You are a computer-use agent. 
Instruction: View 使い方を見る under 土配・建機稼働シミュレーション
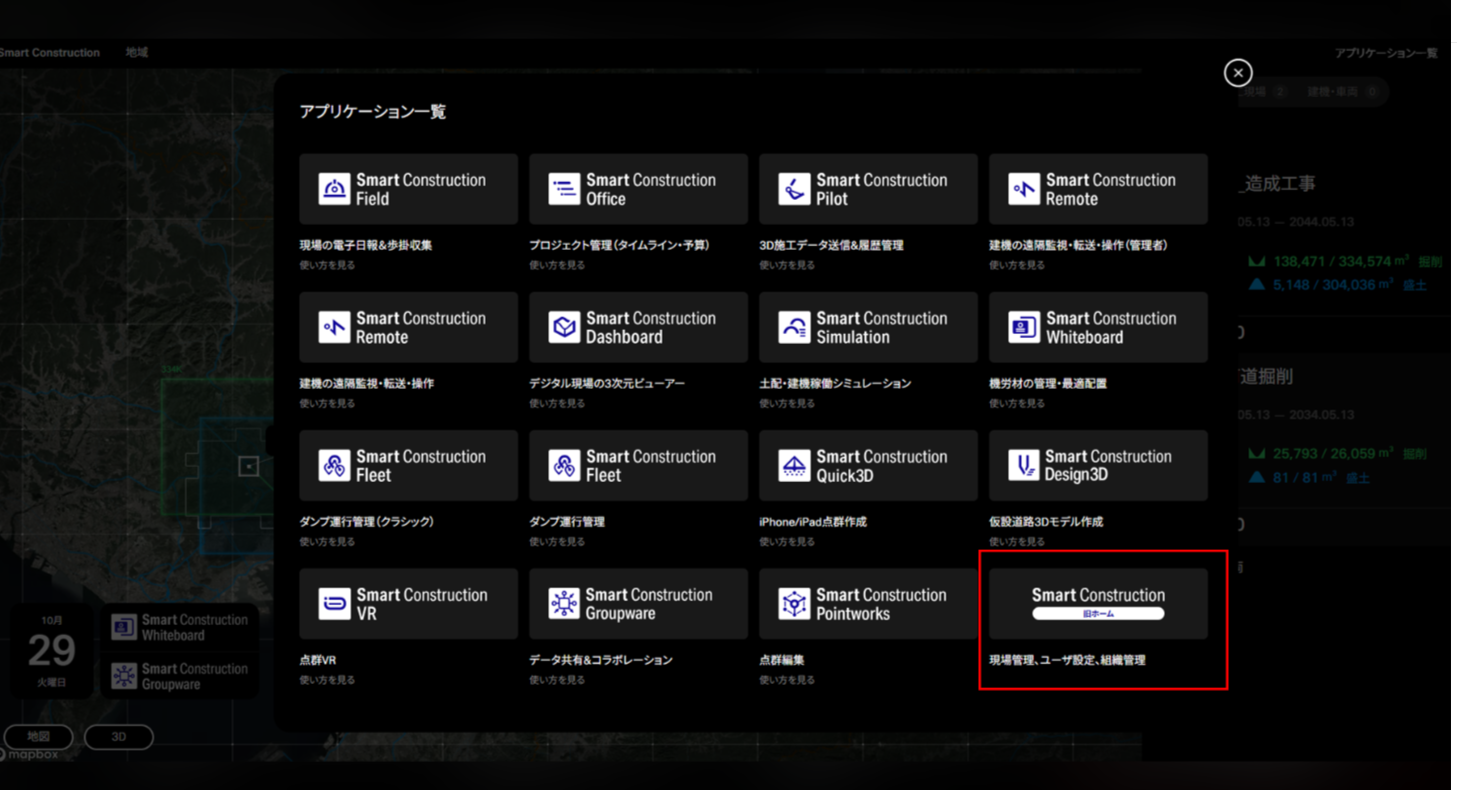pos(787,404)
